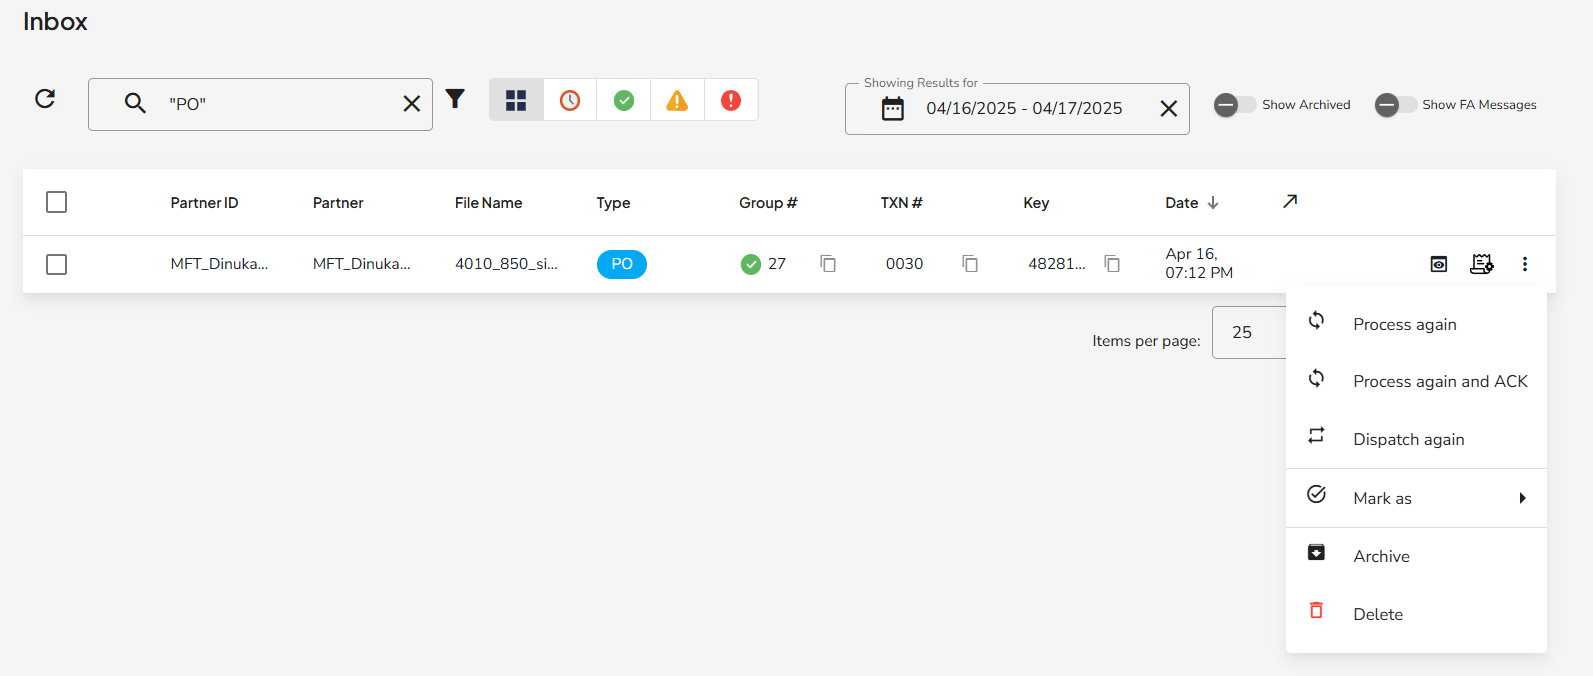The width and height of the screenshot is (1593, 676).
Task: Click the row's three-dot more menu
Action: [x=1525, y=264]
